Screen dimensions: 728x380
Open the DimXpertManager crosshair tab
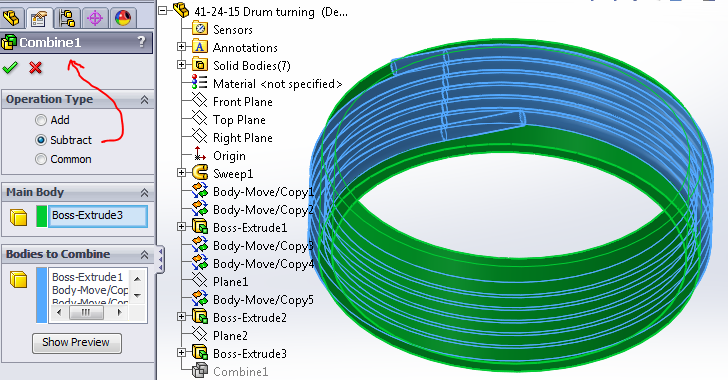(x=95, y=18)
